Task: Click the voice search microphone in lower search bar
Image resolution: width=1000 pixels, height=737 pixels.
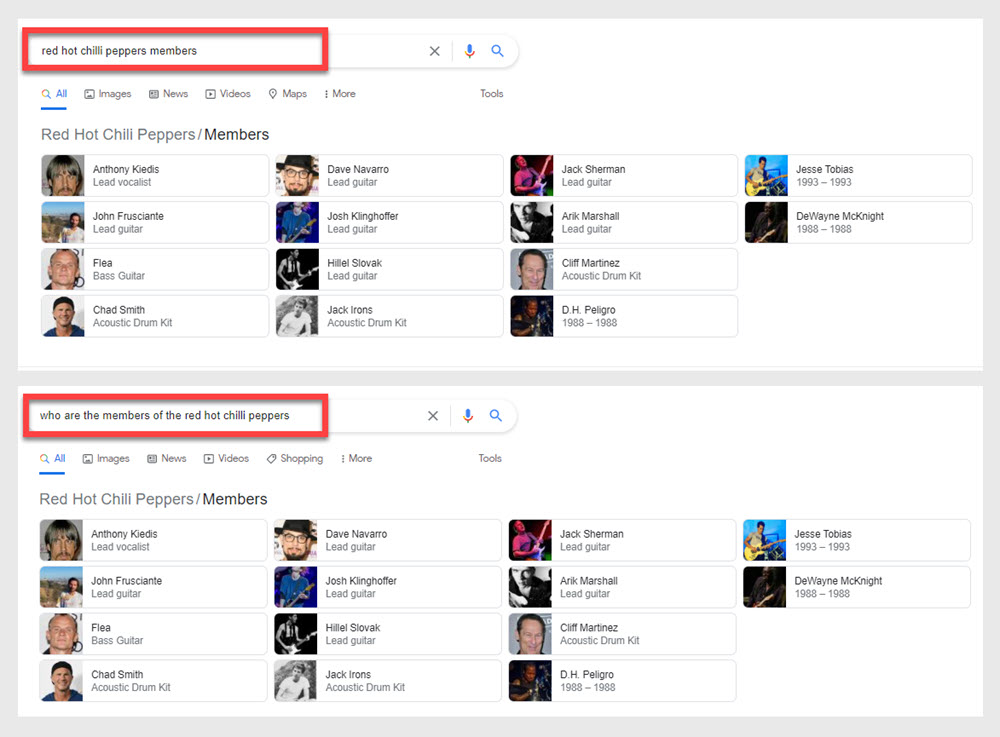Action: tap(468, 415)
